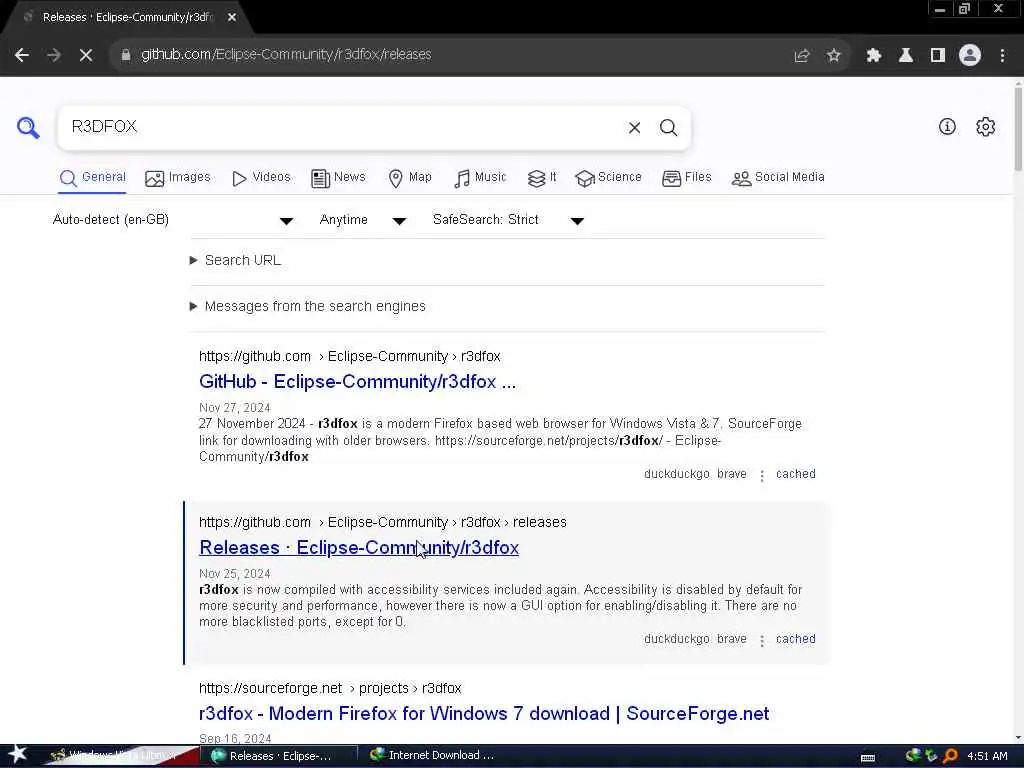Screen dimensions: 1024x768
Task: Submit search using magnifier button
Action: pos(668,128)
